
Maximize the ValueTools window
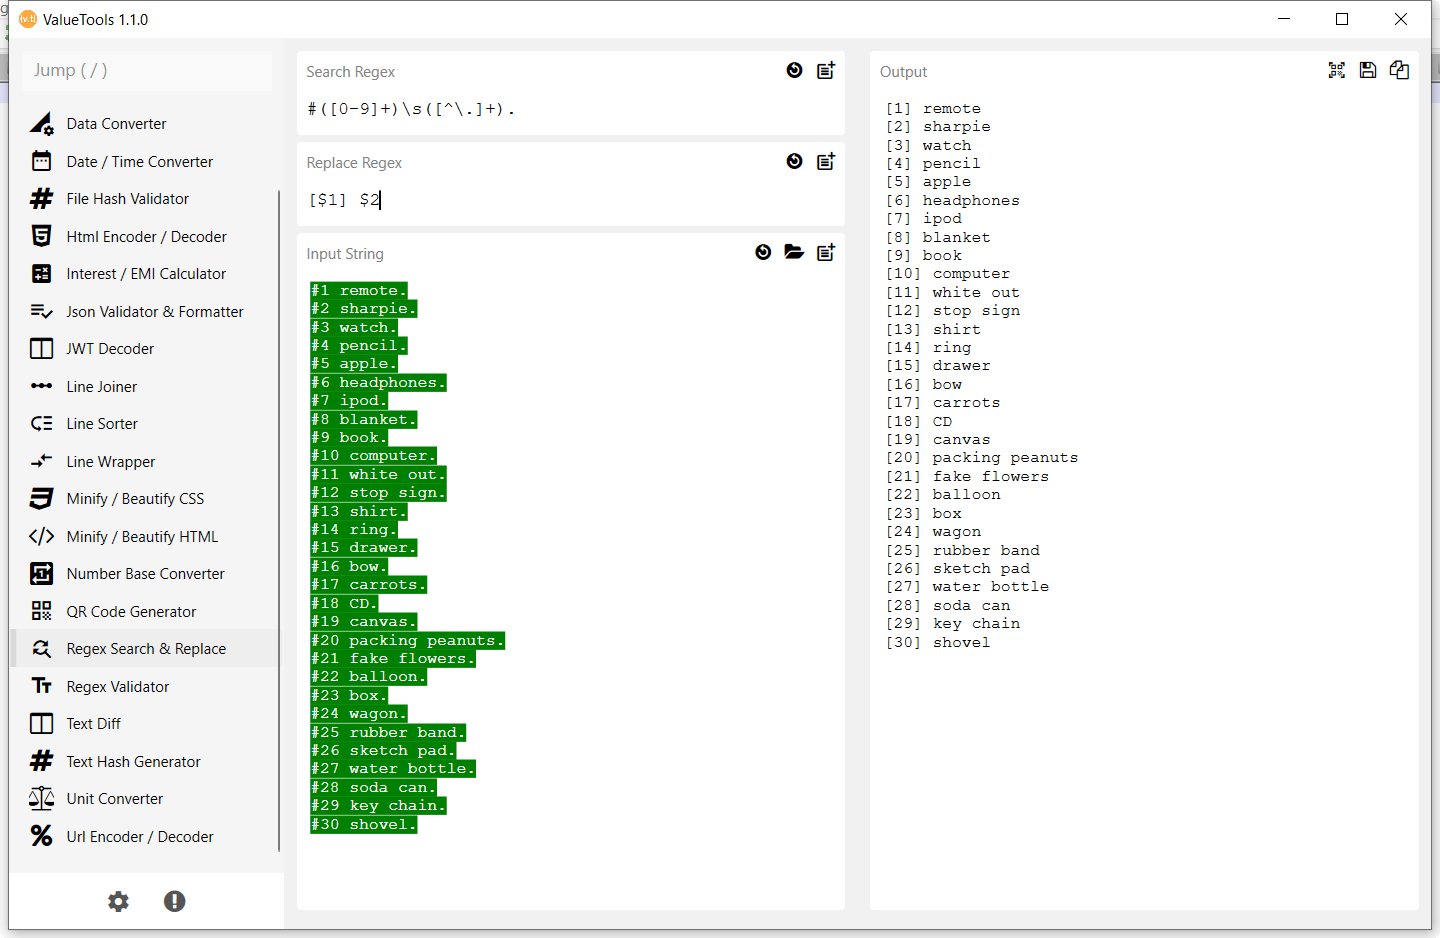pyautogui.click(x=1342, y=19)
